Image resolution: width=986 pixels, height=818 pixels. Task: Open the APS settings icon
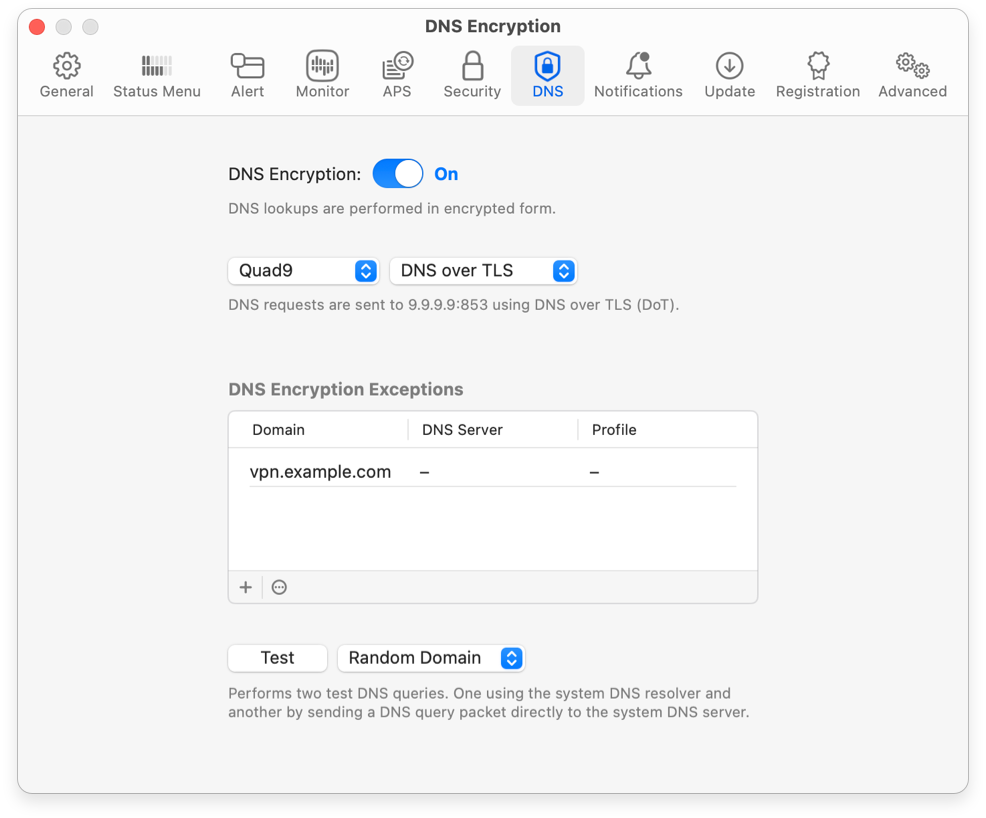coord(397,76)
